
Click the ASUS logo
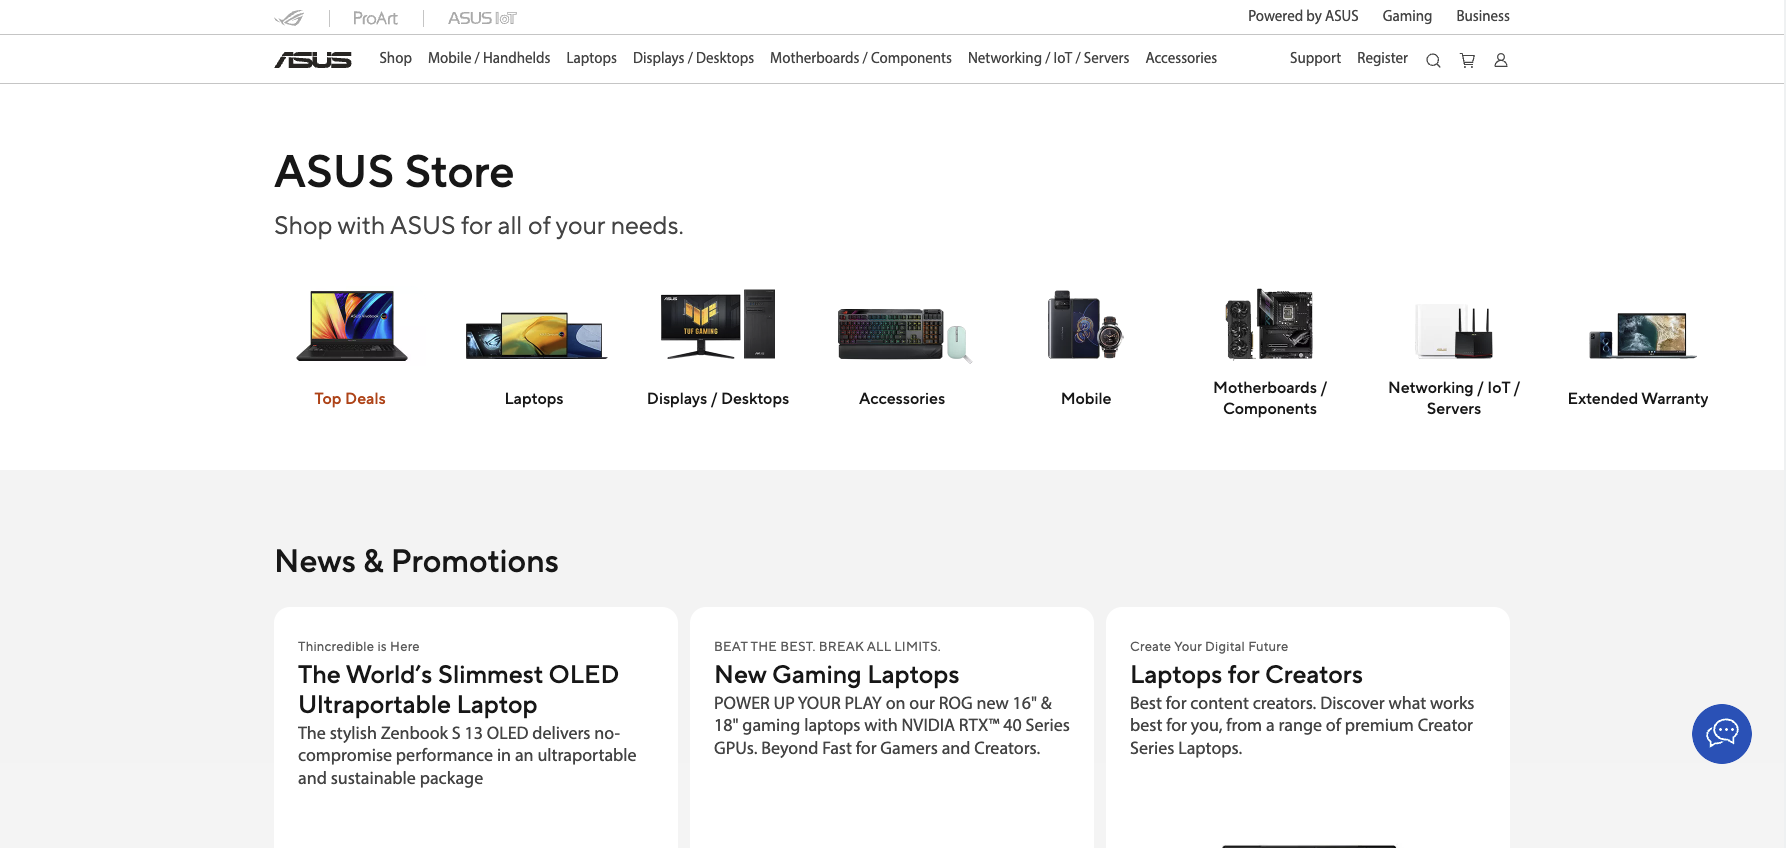[313, 60]
